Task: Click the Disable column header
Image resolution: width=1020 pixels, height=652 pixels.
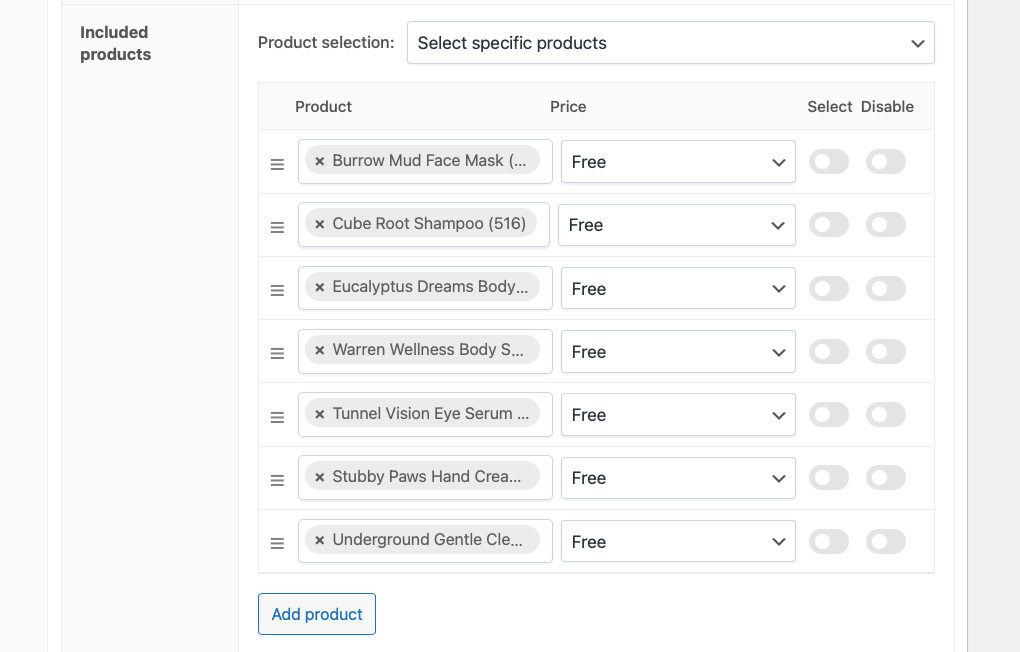Action: pos(887,107)
